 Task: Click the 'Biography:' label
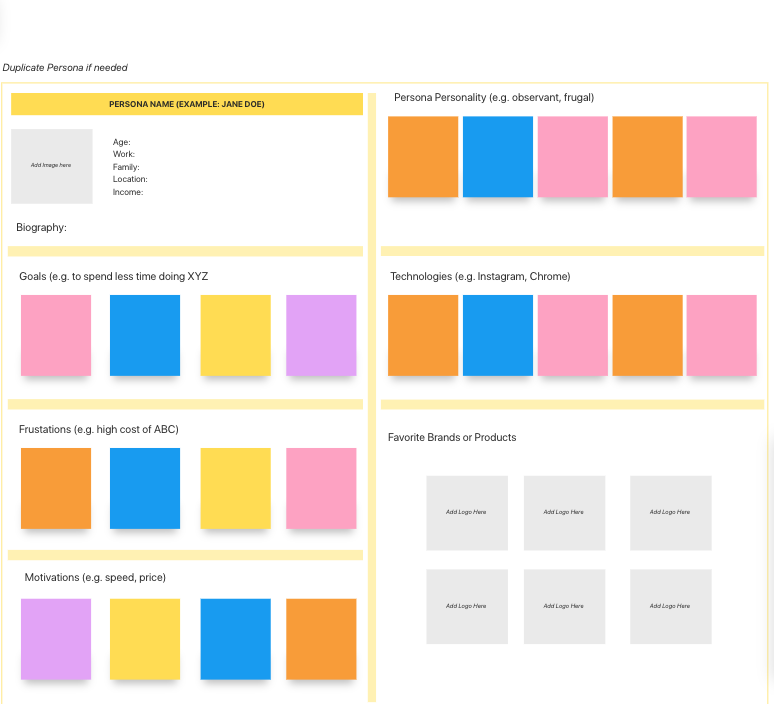point(41,228)
